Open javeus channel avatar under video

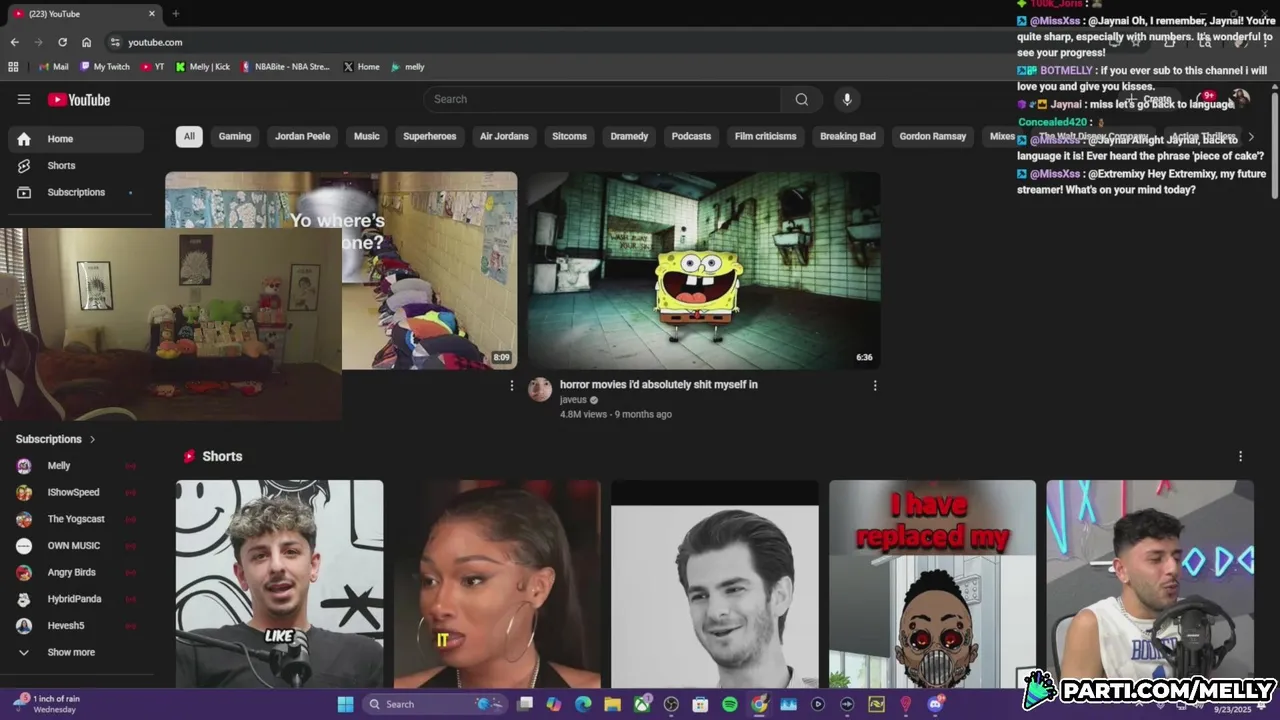[540, 390]
